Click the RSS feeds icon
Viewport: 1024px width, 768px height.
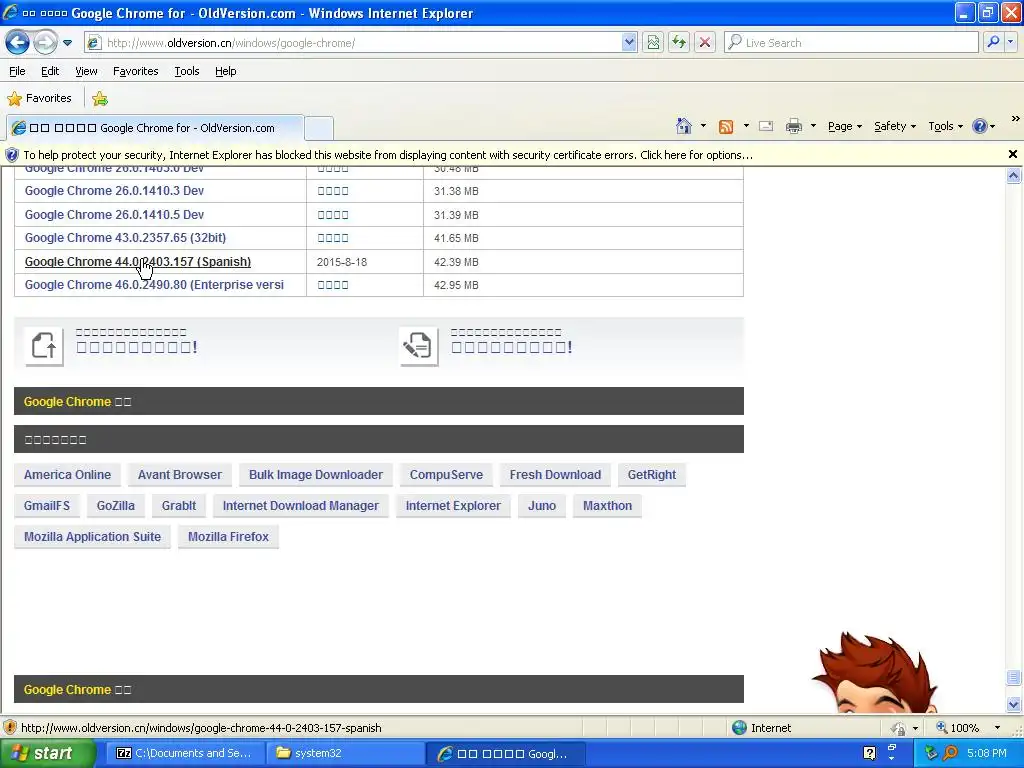tap(726, 127)
